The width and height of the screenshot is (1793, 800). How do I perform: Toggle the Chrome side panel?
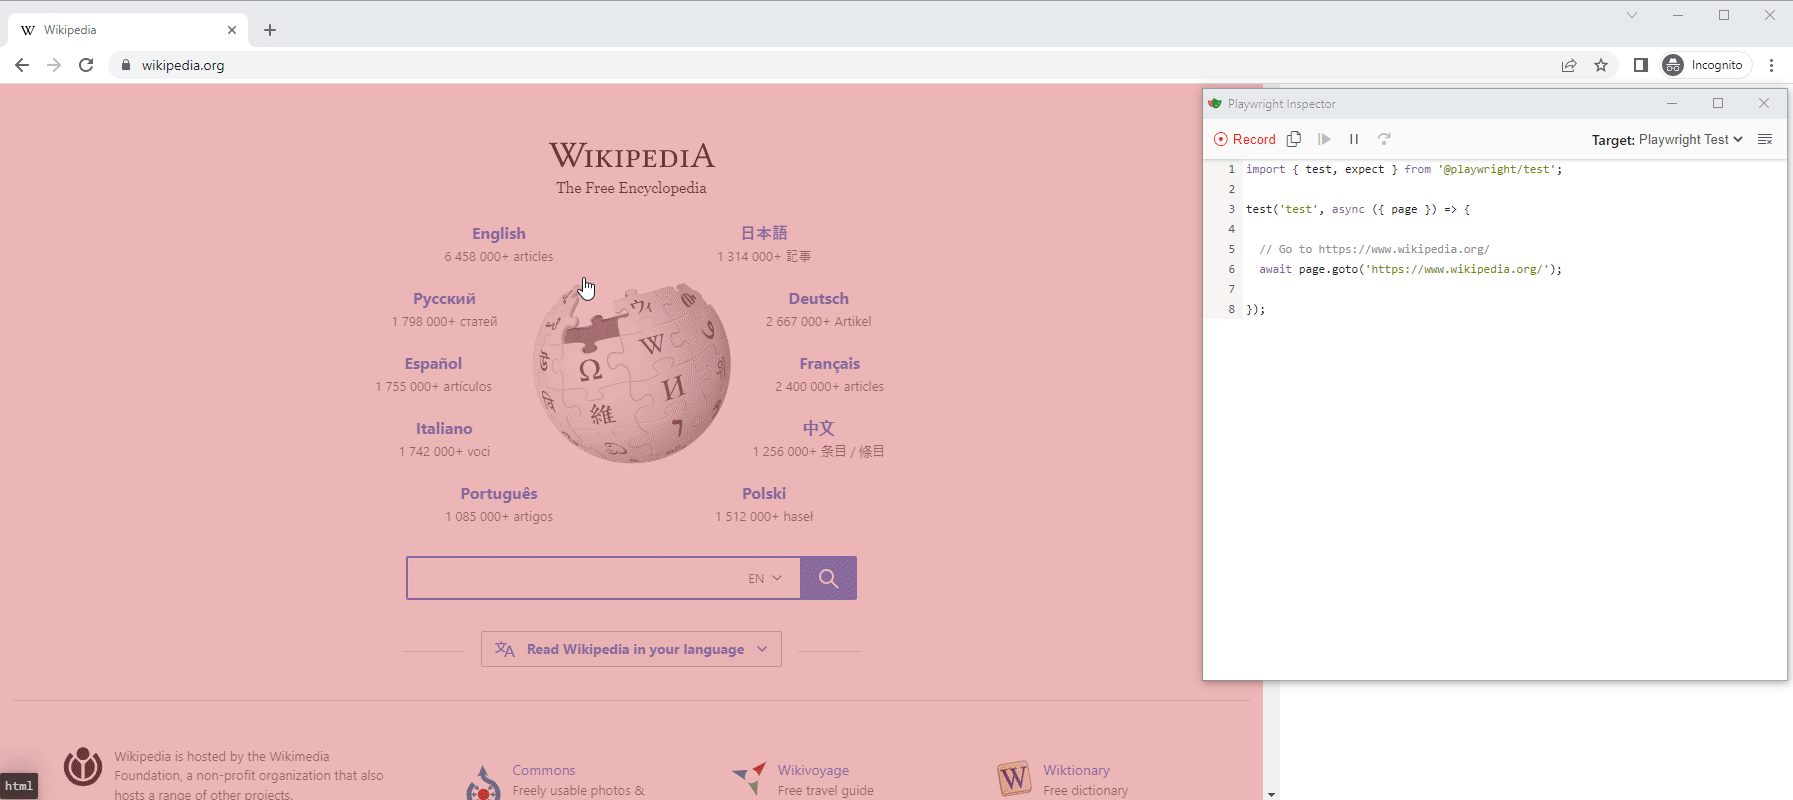coord(1641,65)
